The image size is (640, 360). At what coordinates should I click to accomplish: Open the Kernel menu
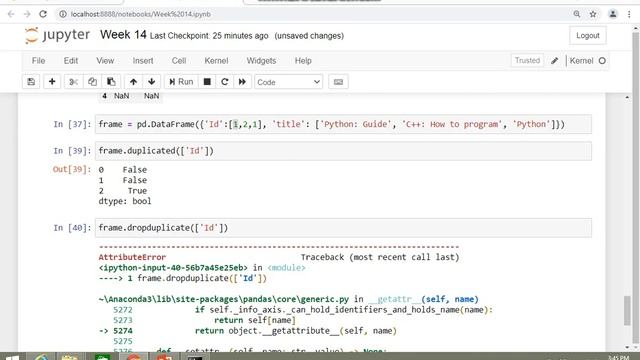pyautogui.click(x=216, y=61)
